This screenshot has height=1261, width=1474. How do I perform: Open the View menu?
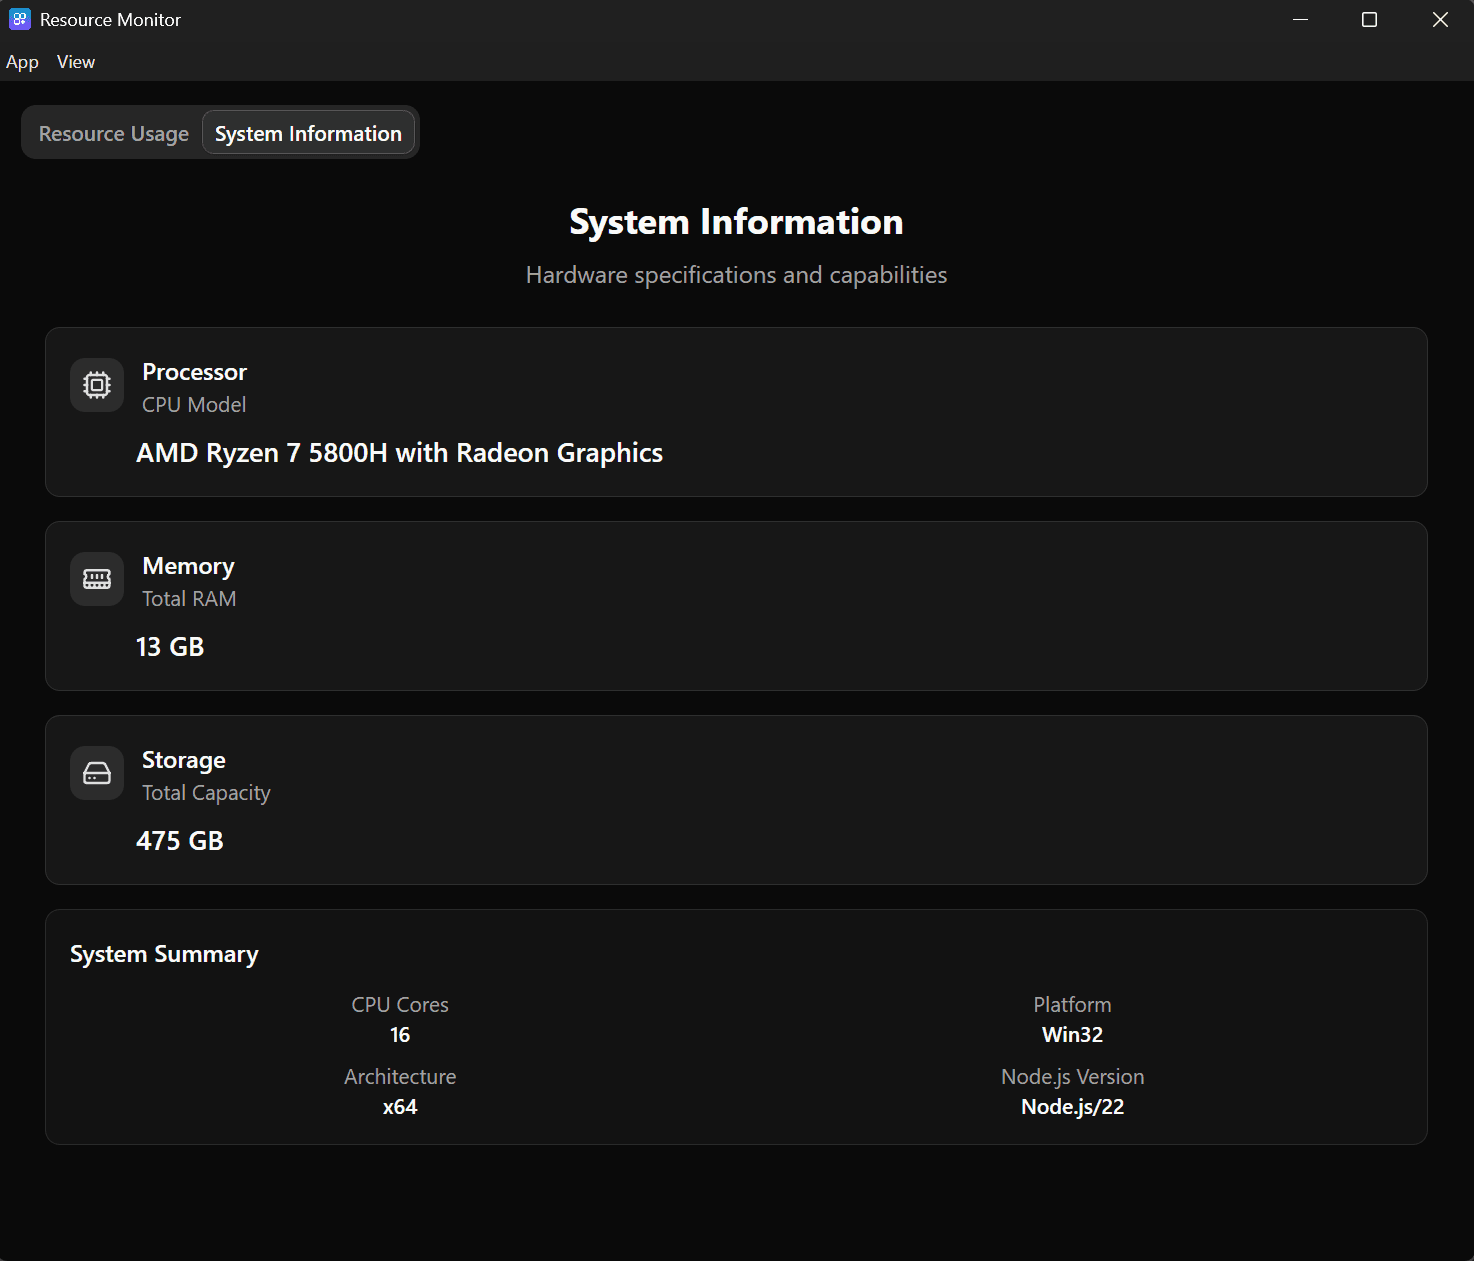pos(75,61)
